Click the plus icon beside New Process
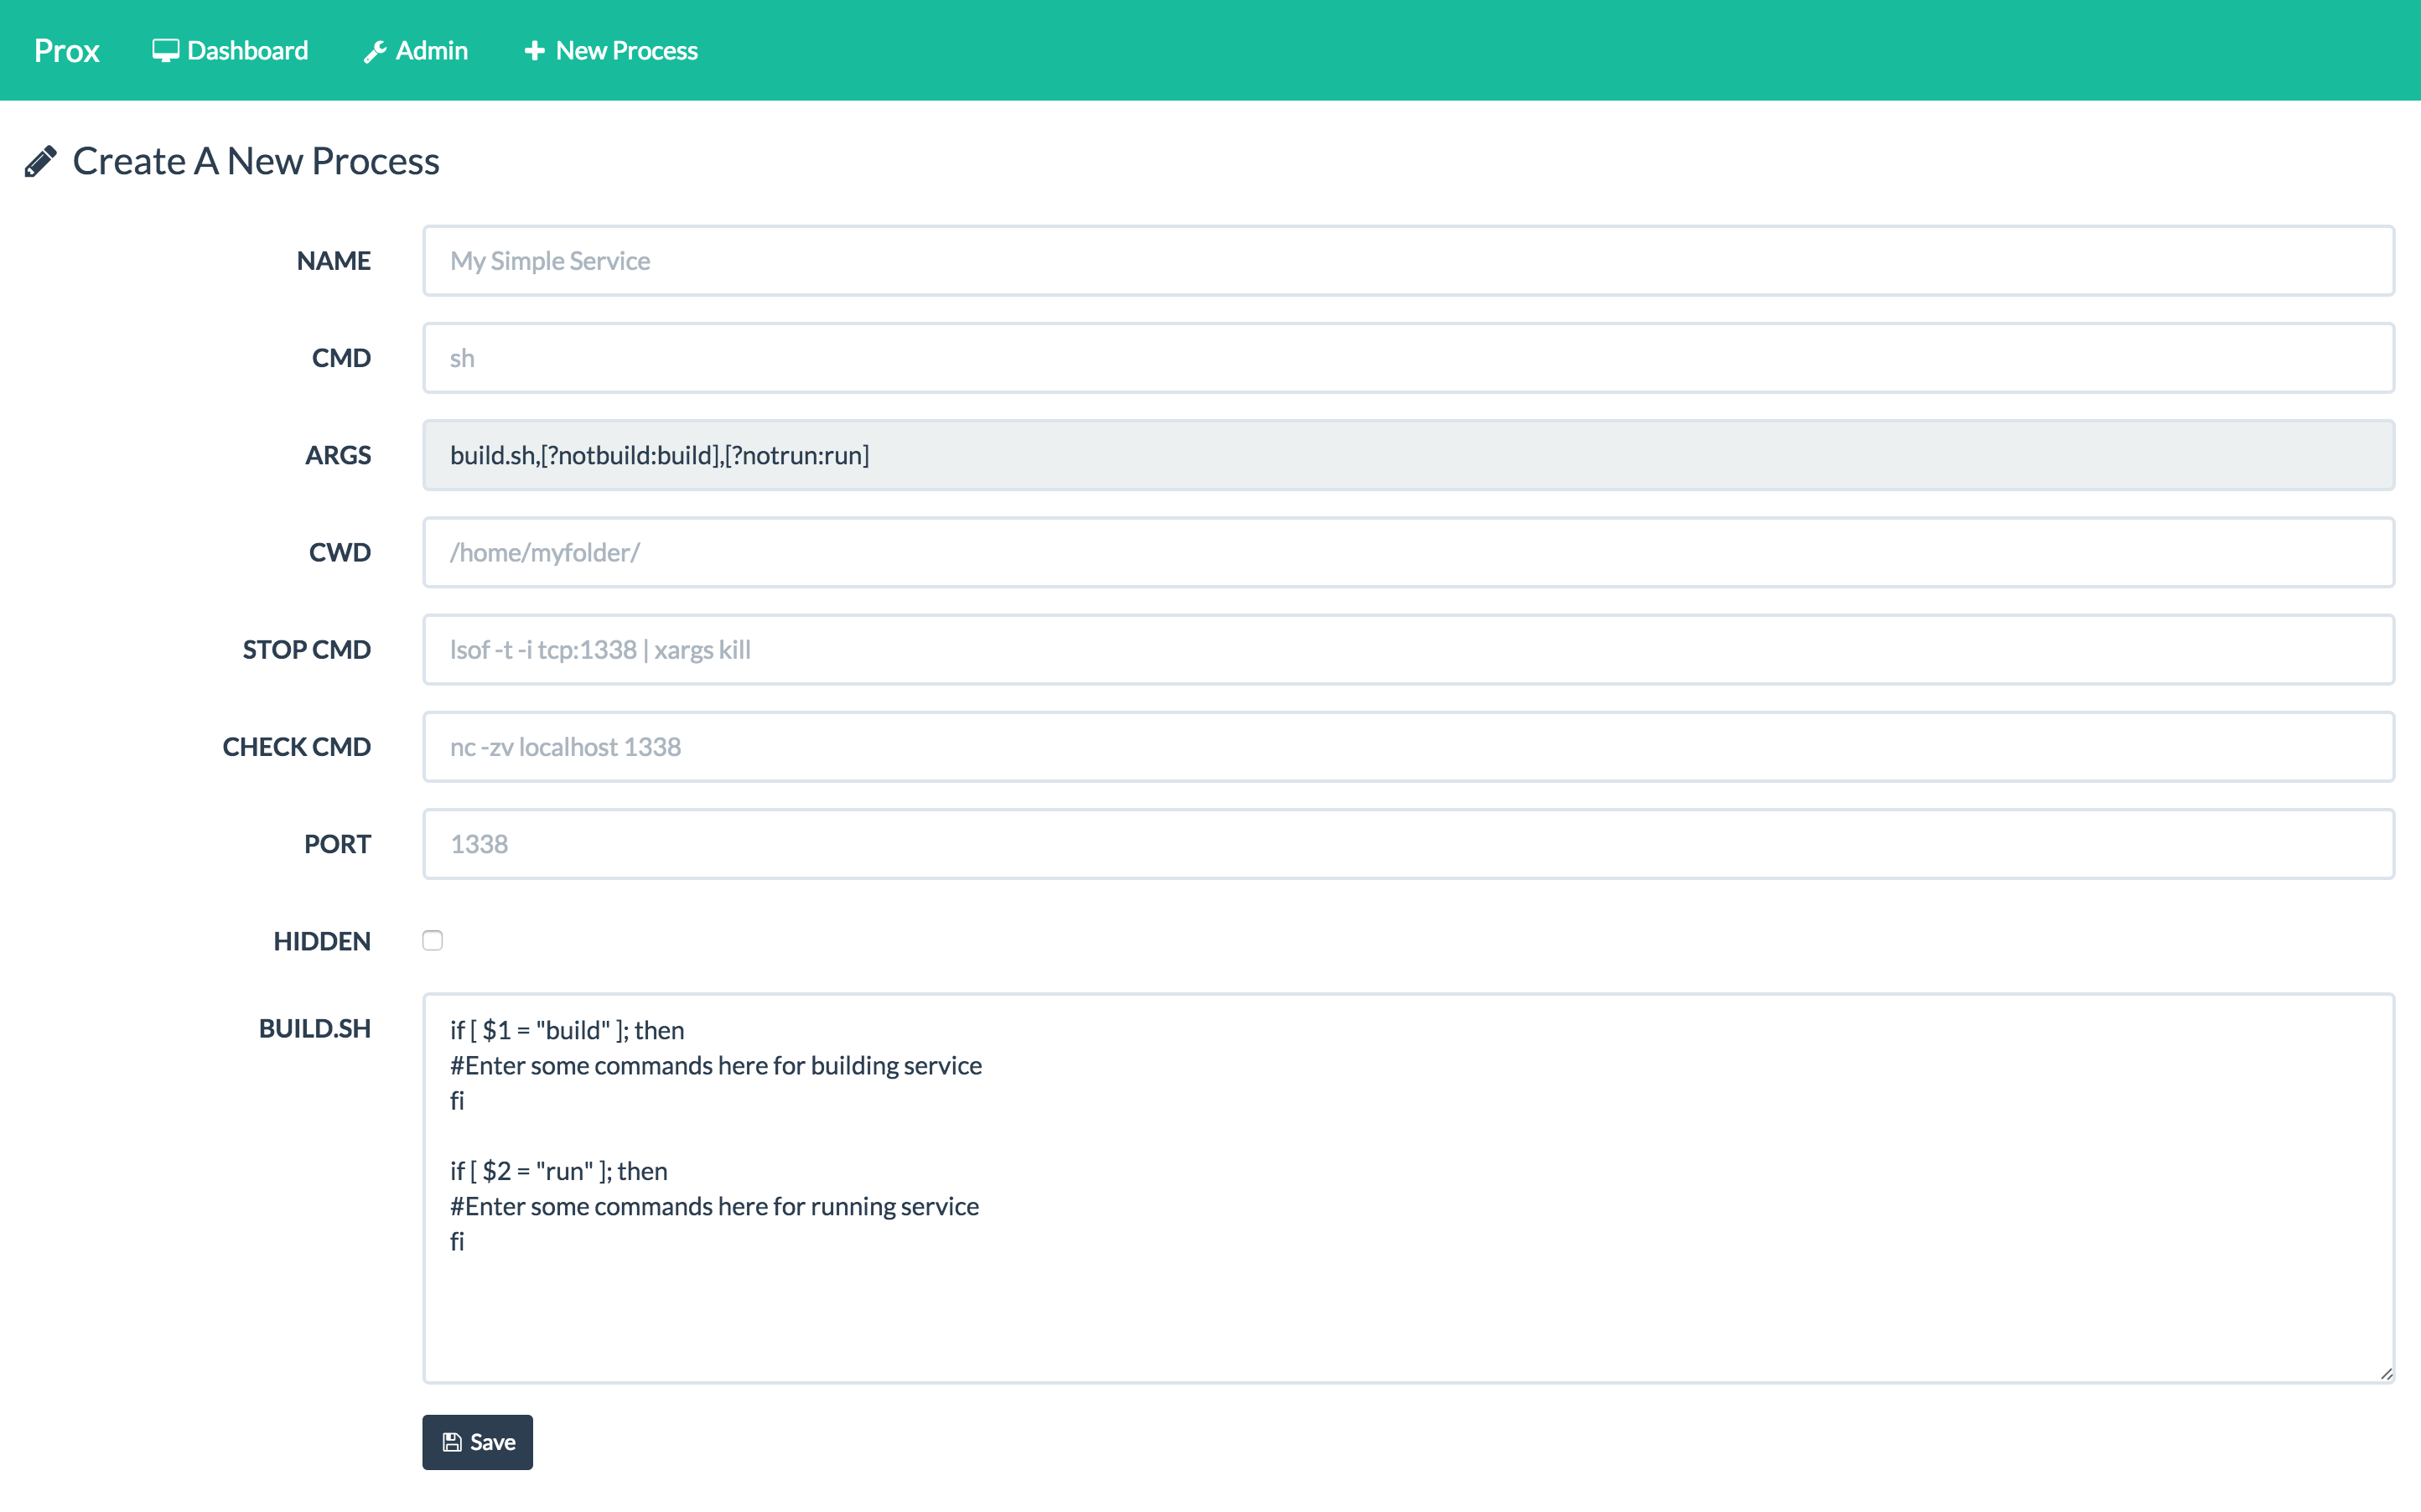2421x1512 pixels. click(535, 51)
